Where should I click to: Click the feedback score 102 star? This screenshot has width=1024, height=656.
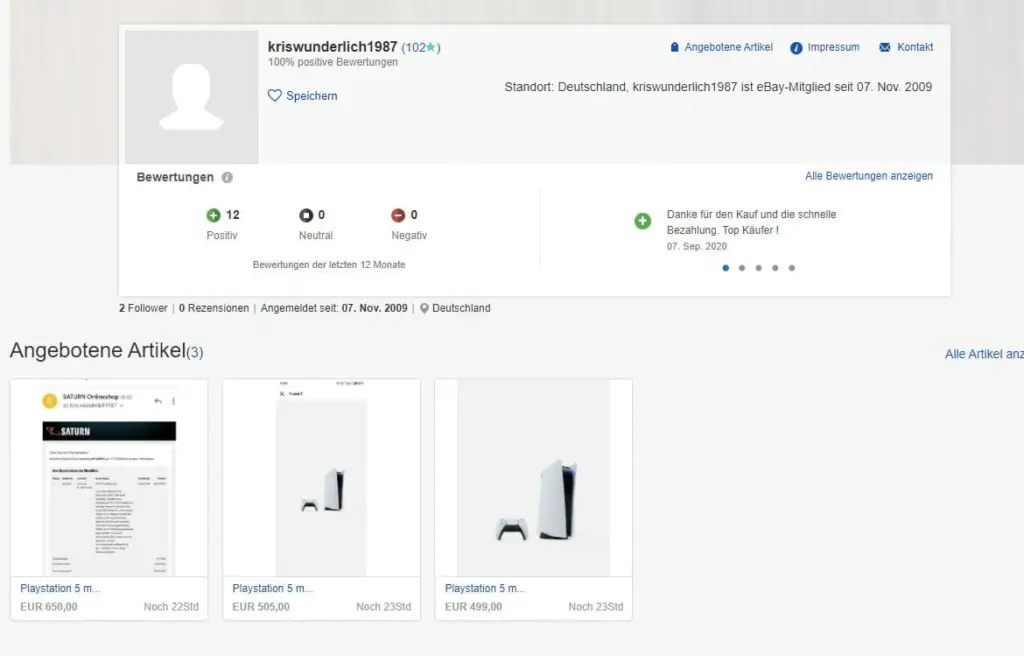[x=432, y=47]
